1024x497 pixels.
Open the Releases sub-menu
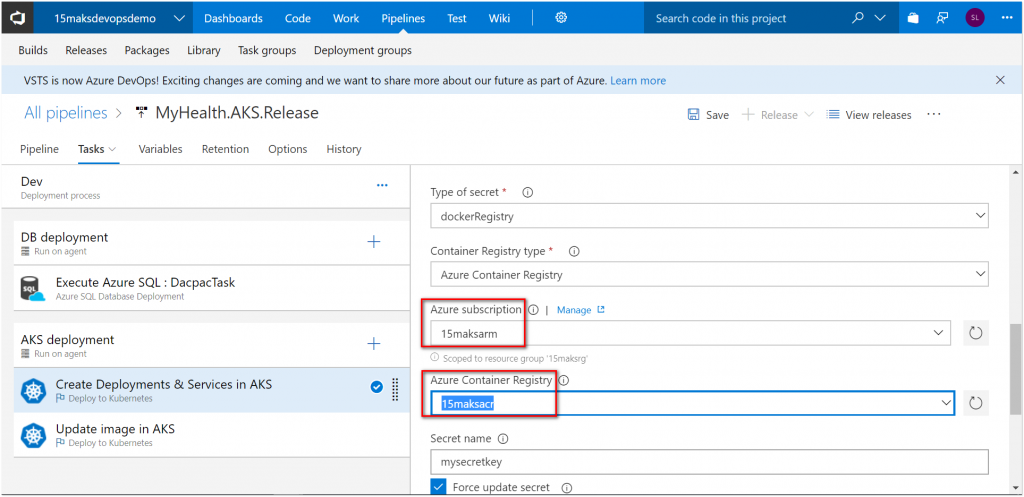pyautogui.click(x=86, y=50)
